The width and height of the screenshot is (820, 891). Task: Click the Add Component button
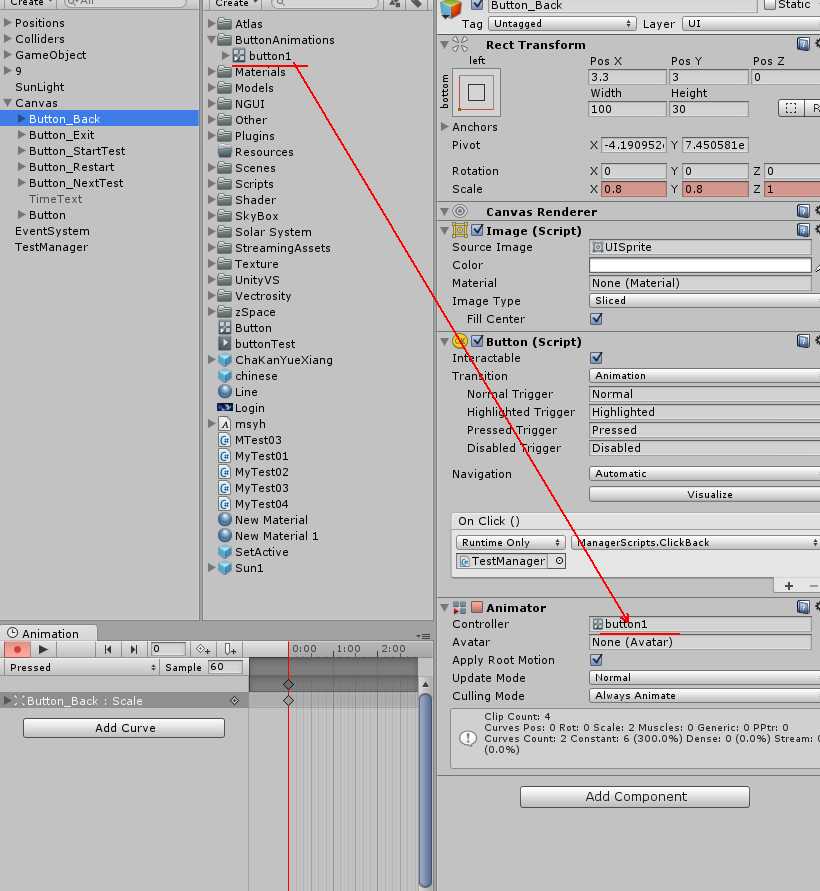coord(635,796)
